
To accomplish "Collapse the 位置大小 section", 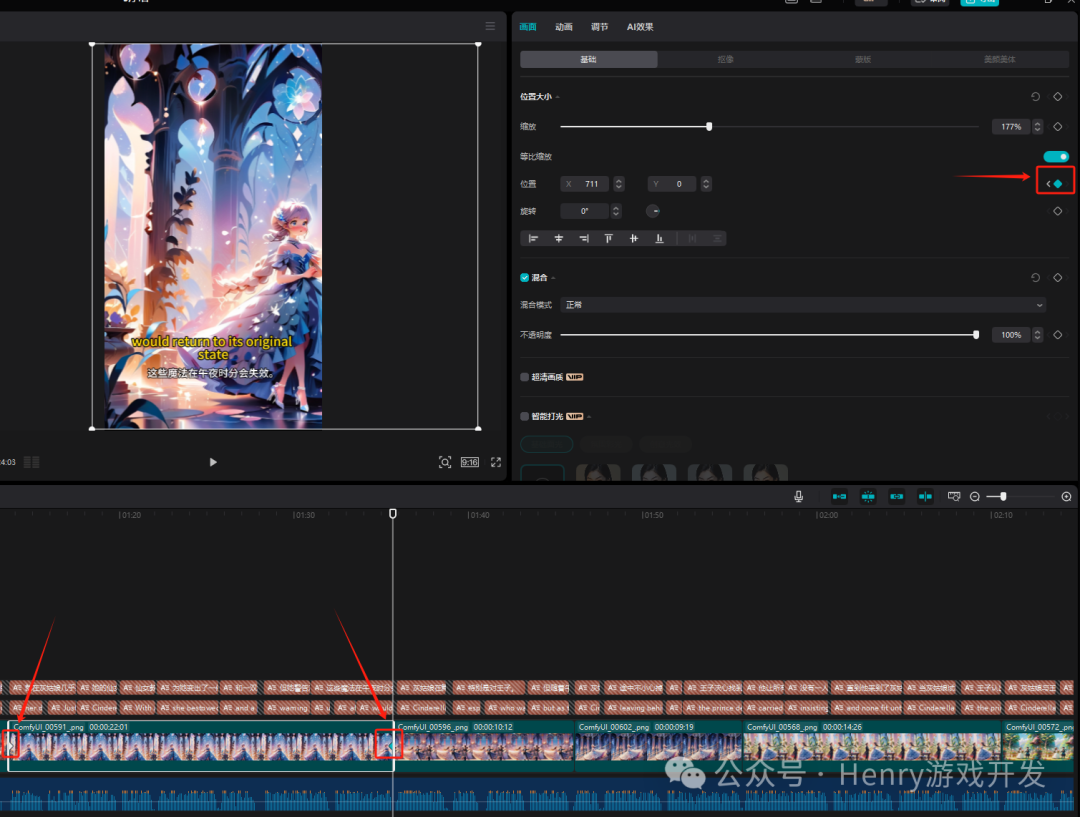I will point(557,97).
